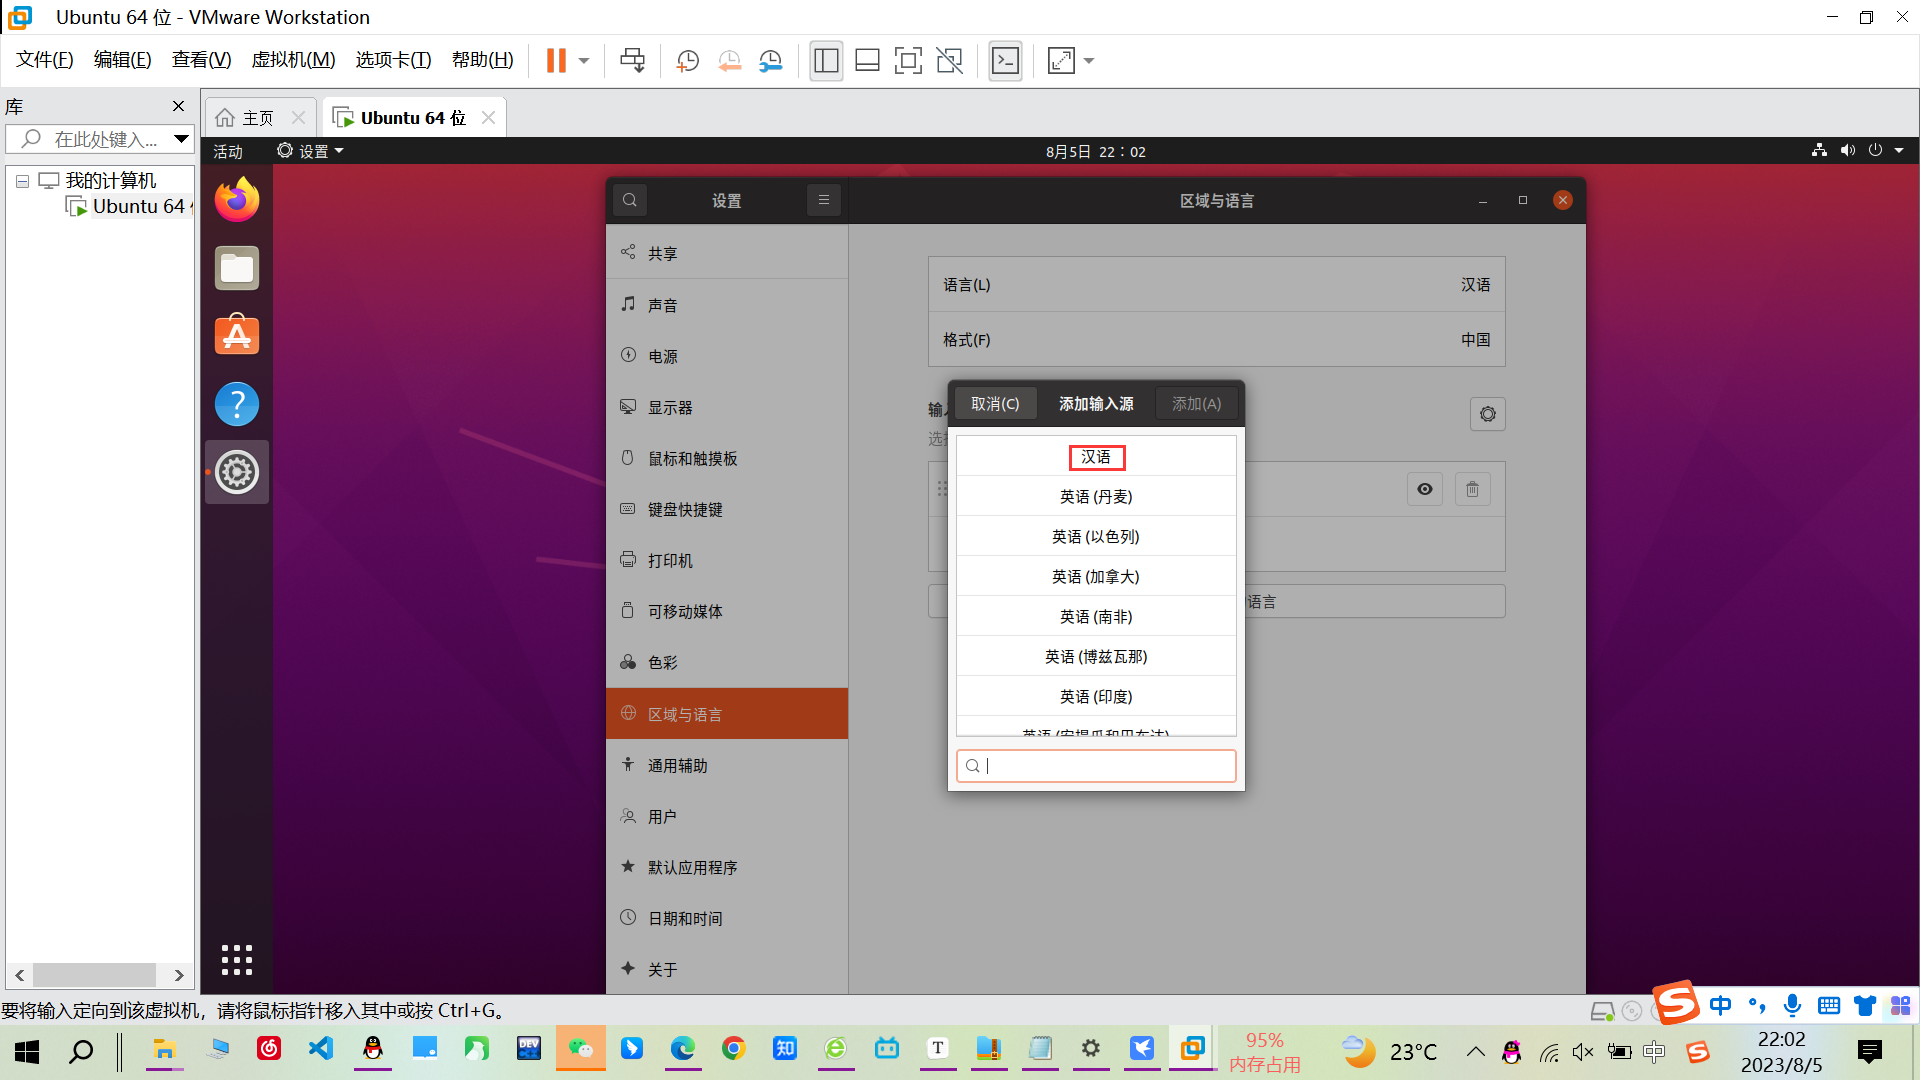Click the 添加(A) button
The width and height of the screenshot is (1920, 1080).
coord(1196,404)
